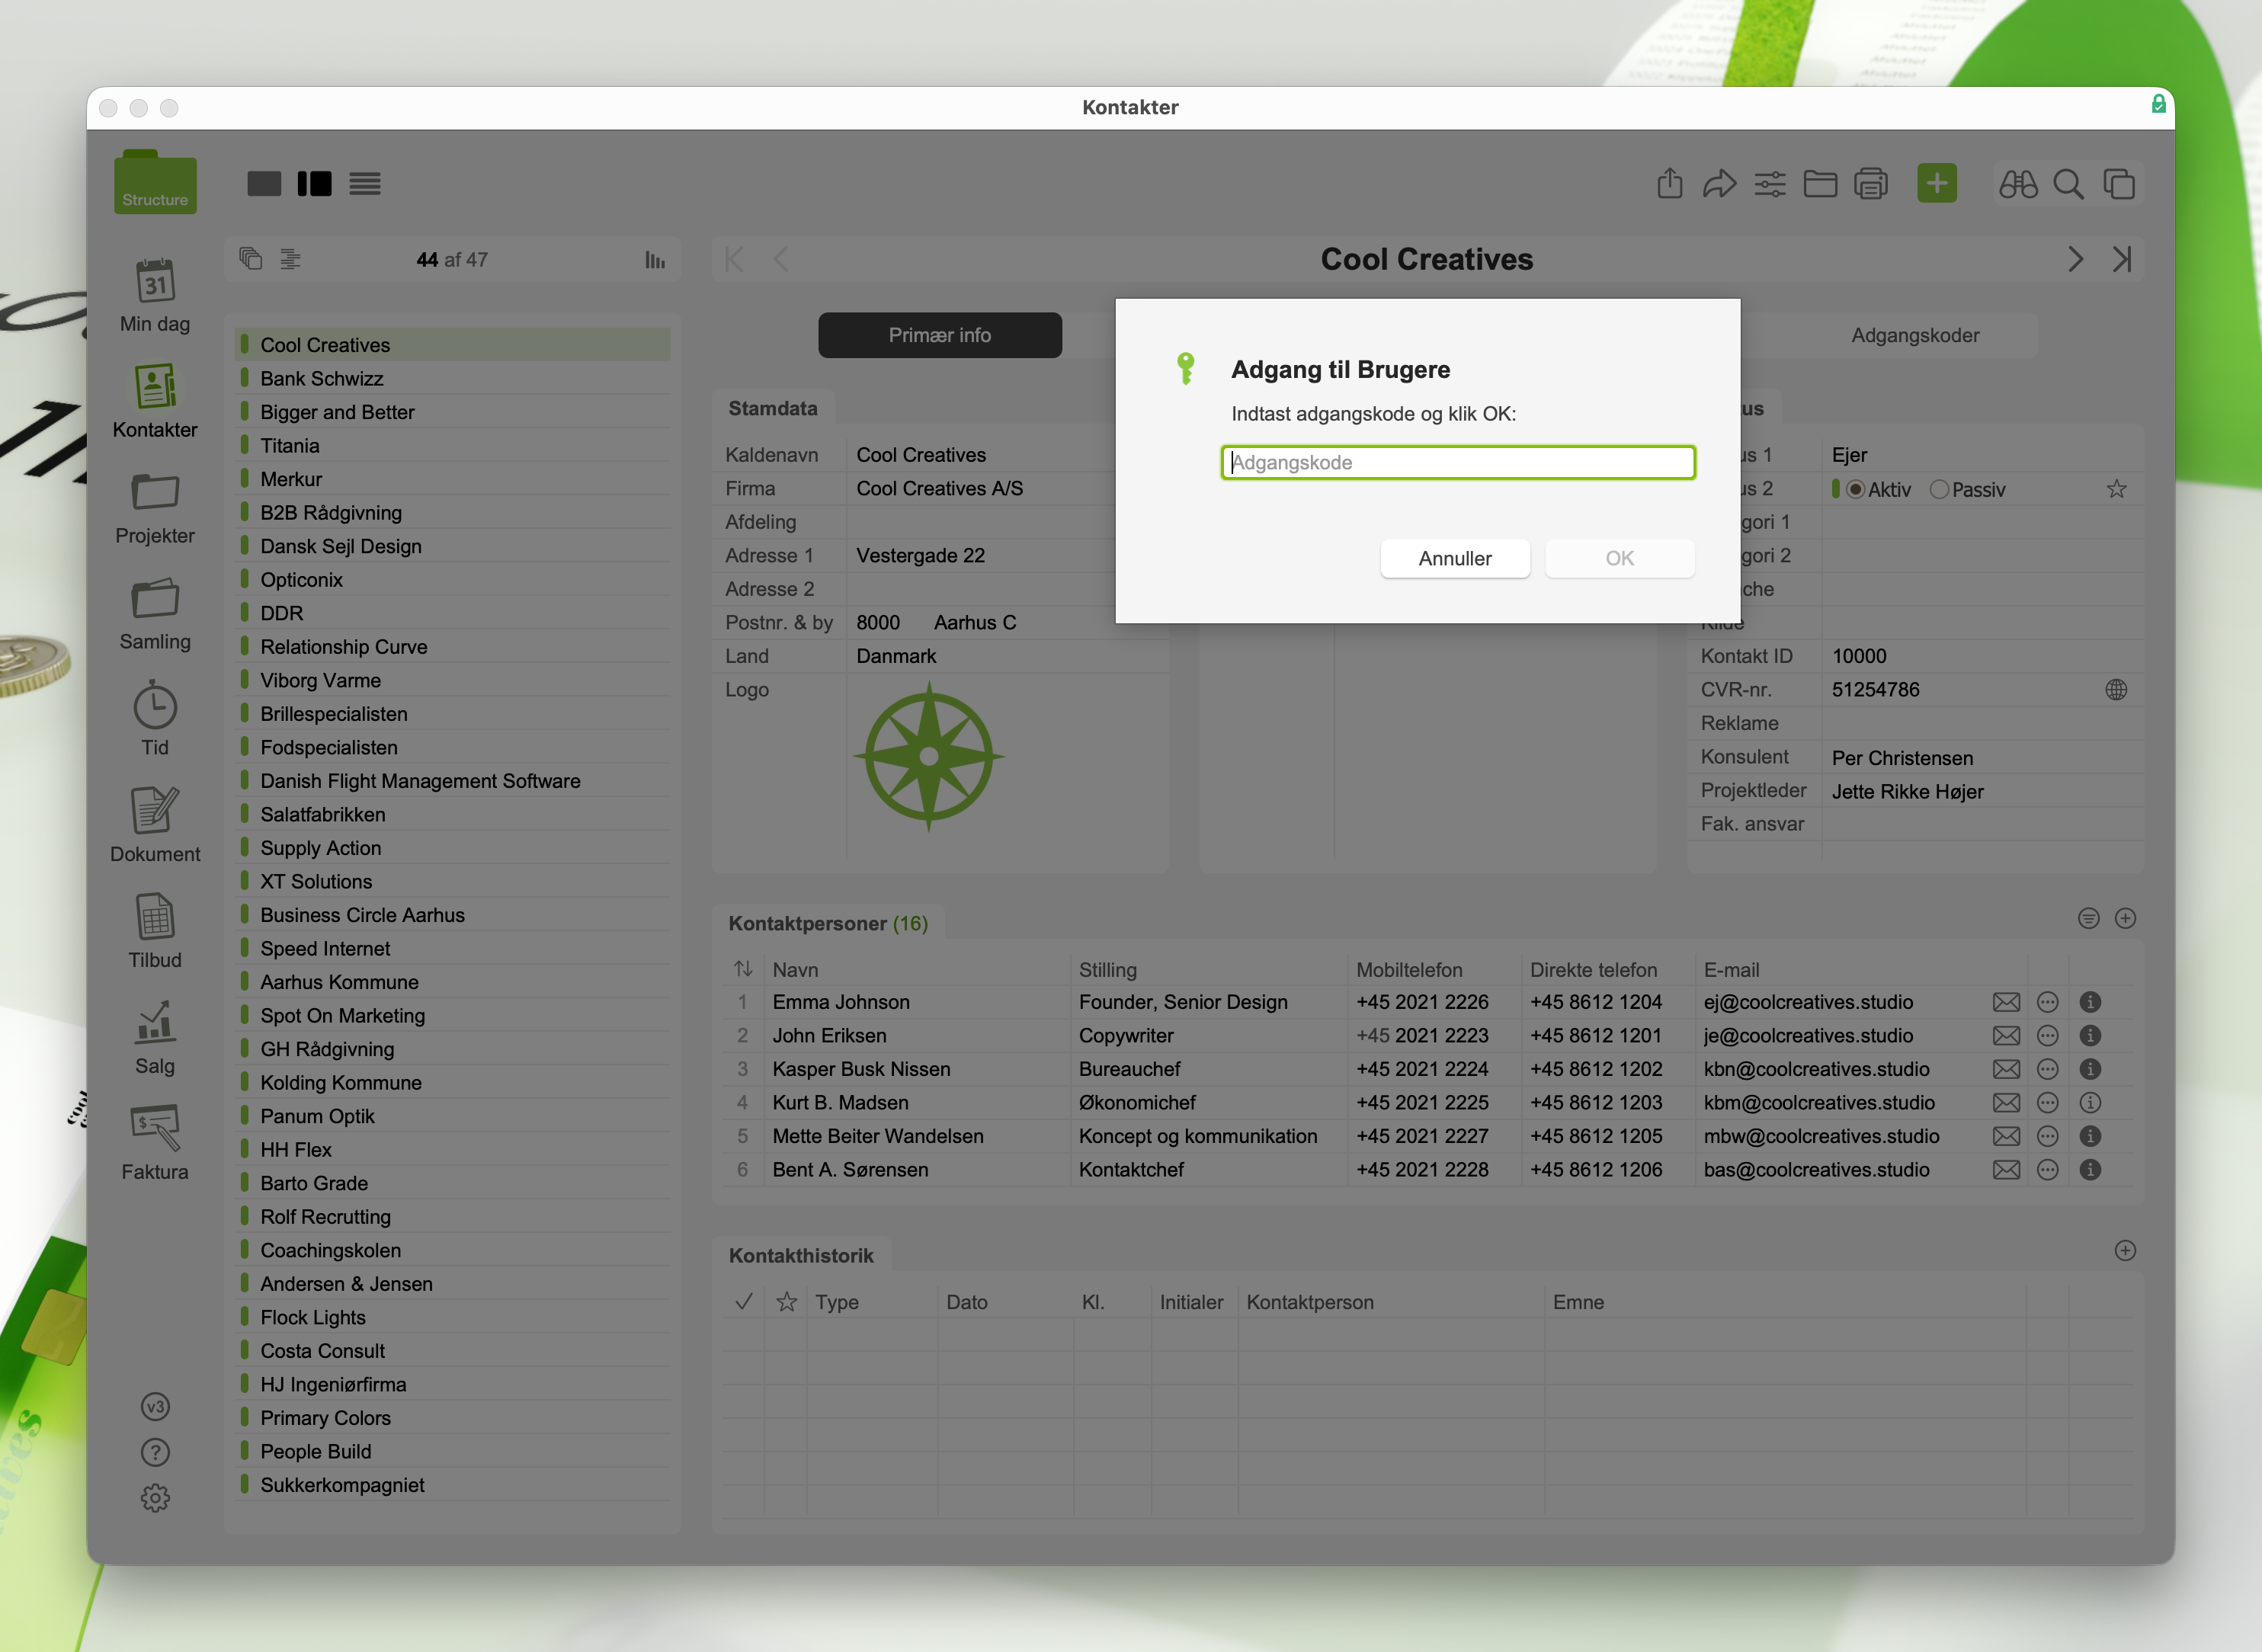Image resolution: width=2262 pixels, height=1652 pixels.
Task: Click the printer icon in toolbar
Action: pos(1870,184)
